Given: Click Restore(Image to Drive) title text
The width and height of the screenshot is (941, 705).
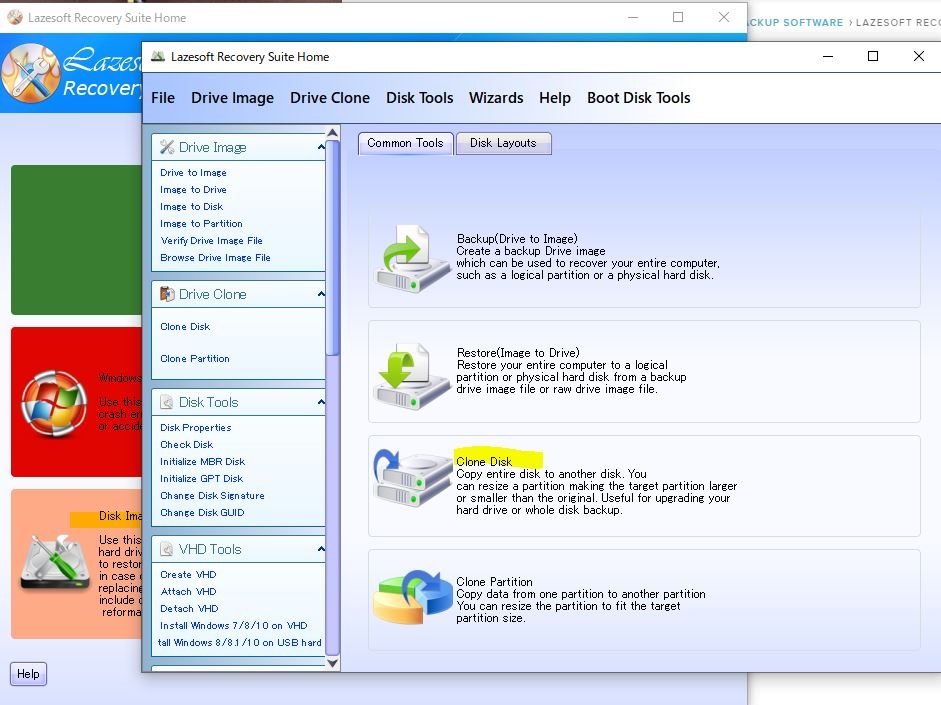Looking at the screenshot, I should click(518, 353).
